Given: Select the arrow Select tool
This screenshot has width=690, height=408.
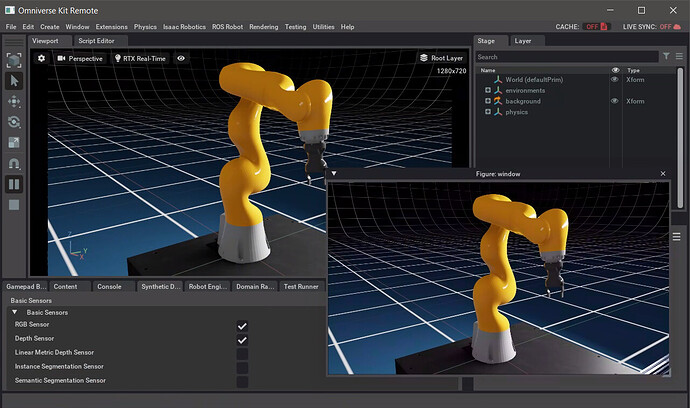Looking at the screenshot, I should 14,81.
